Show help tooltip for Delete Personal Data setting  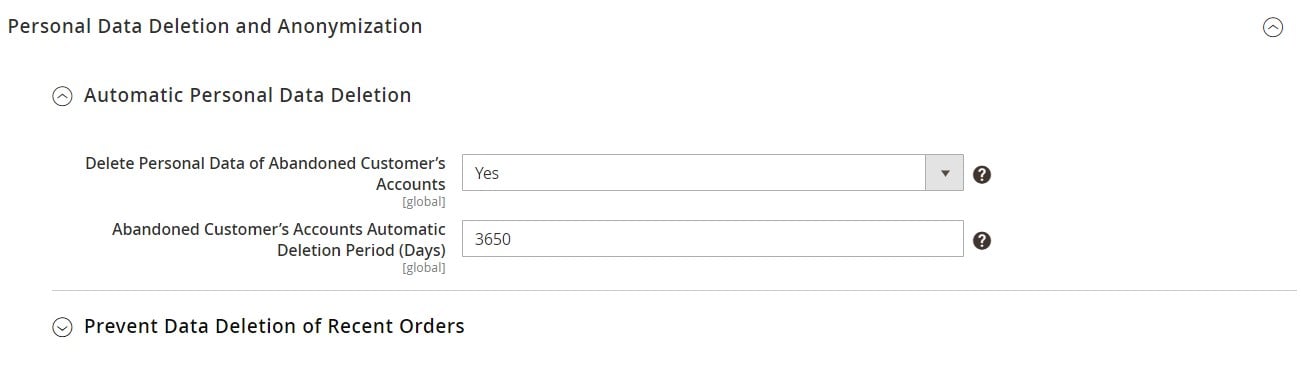982,174
